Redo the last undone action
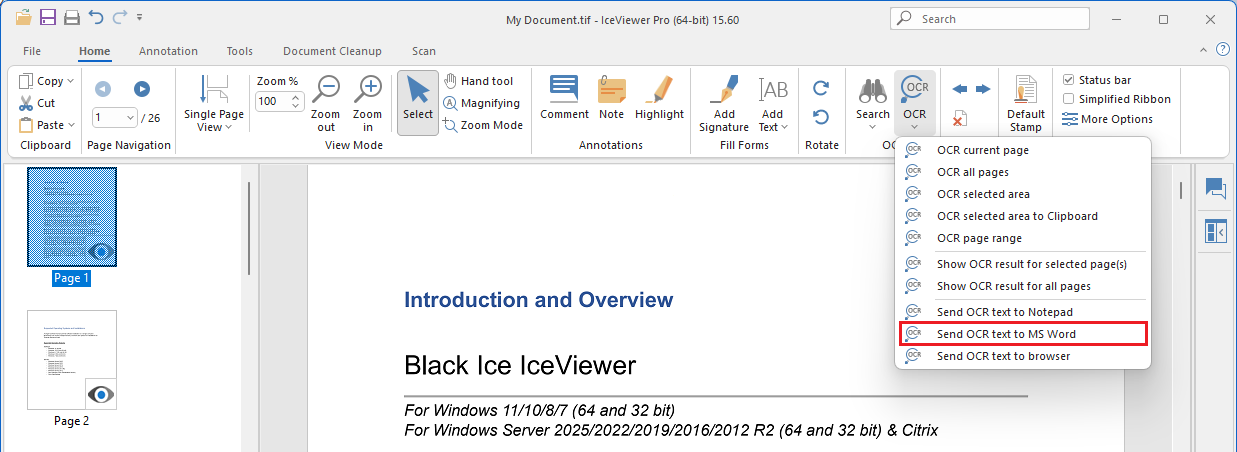The width and height of the screenshot is (1237, 452). click(x=120, y=18)
